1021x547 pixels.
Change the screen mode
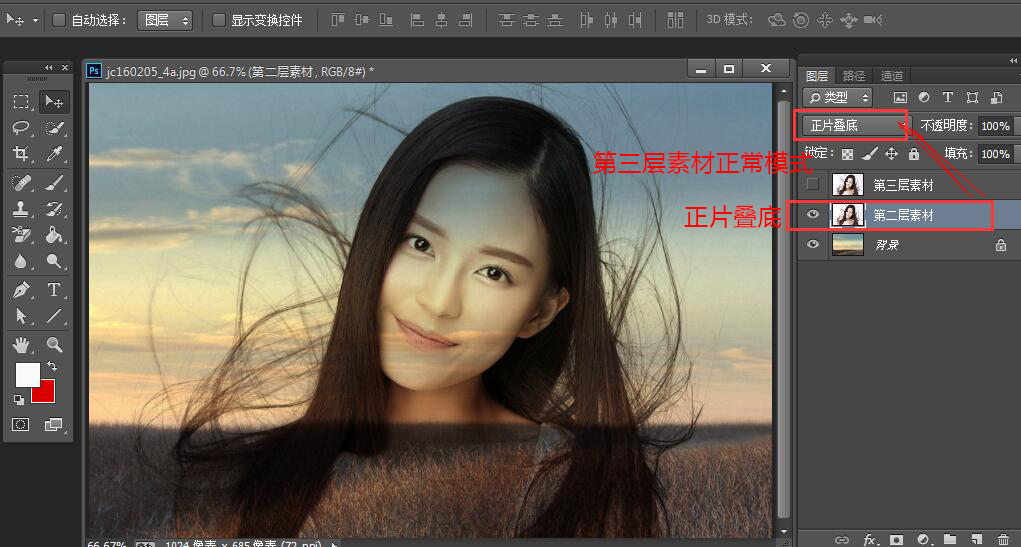coord(53,425)
